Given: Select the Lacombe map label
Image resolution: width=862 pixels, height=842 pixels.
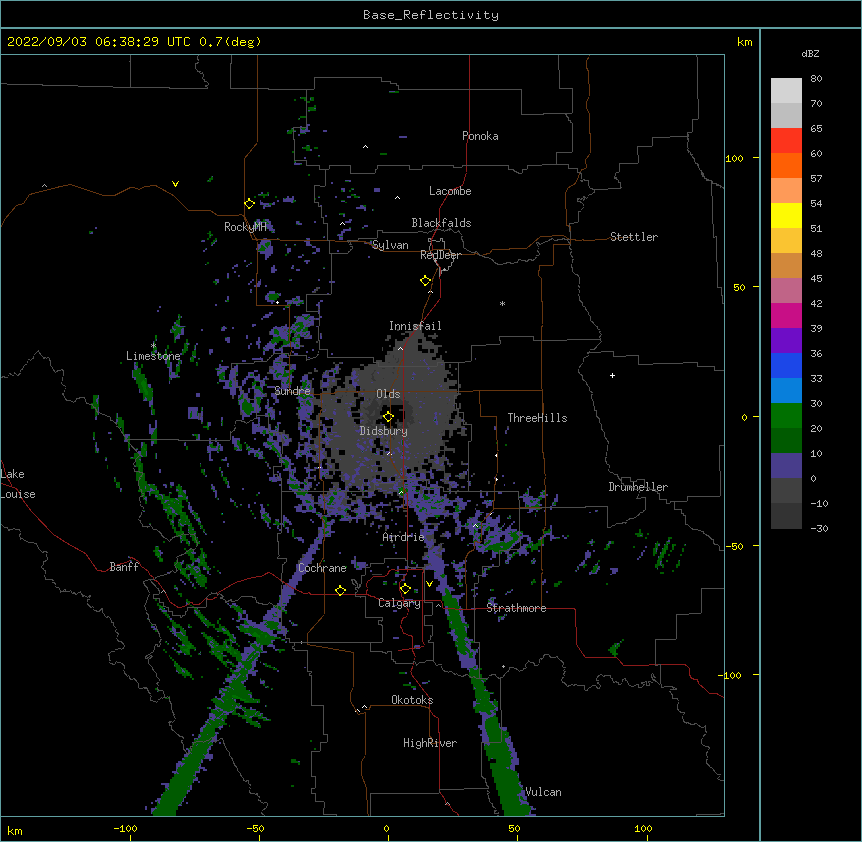Looking at the screenshot, I should click(x=450, y=191).
